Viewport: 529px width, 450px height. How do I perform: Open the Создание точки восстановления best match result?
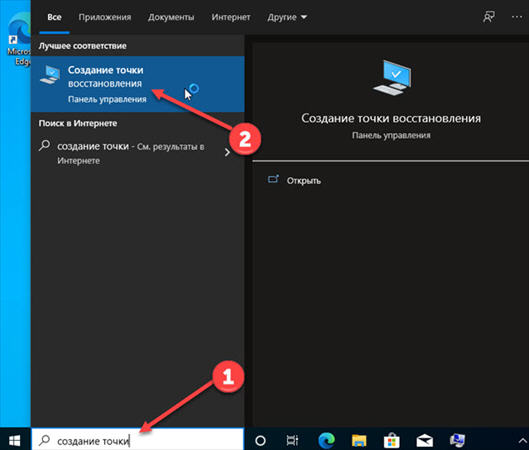138,84
